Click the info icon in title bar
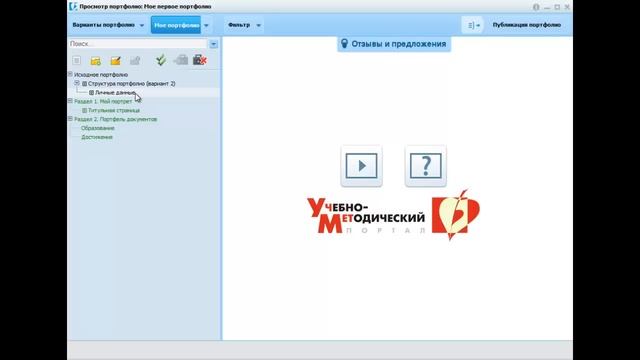The image size is (640, 360). click(536, 7)
